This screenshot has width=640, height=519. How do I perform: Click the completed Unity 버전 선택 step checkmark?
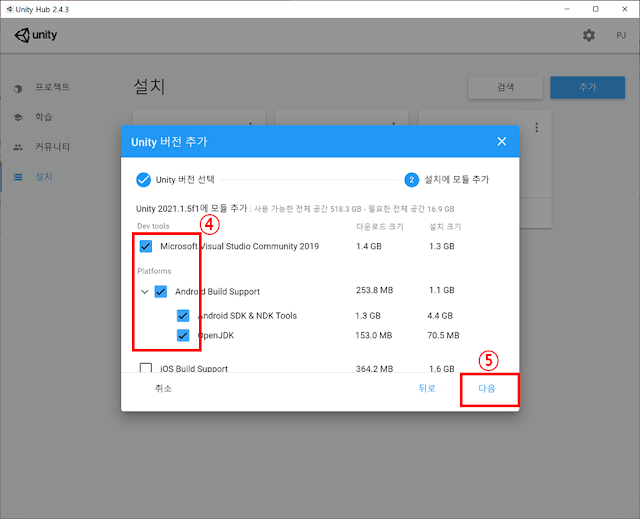(x=143, y=180)
